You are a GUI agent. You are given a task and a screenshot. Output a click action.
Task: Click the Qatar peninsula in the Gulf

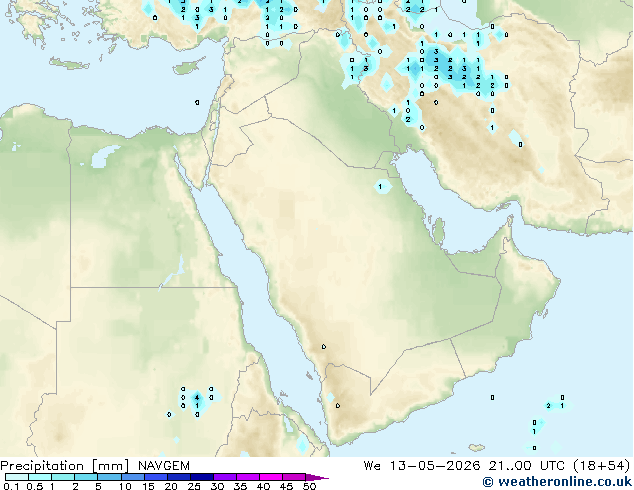point(438,231)
